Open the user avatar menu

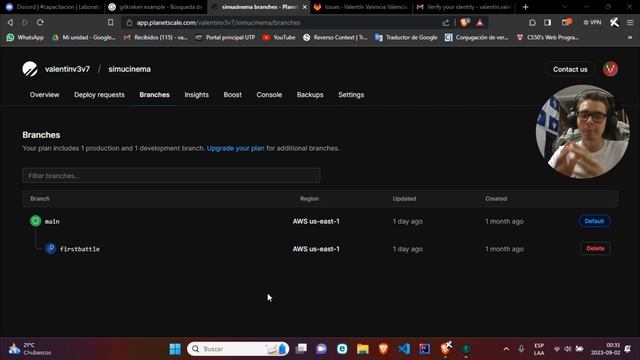pos(610,69)
